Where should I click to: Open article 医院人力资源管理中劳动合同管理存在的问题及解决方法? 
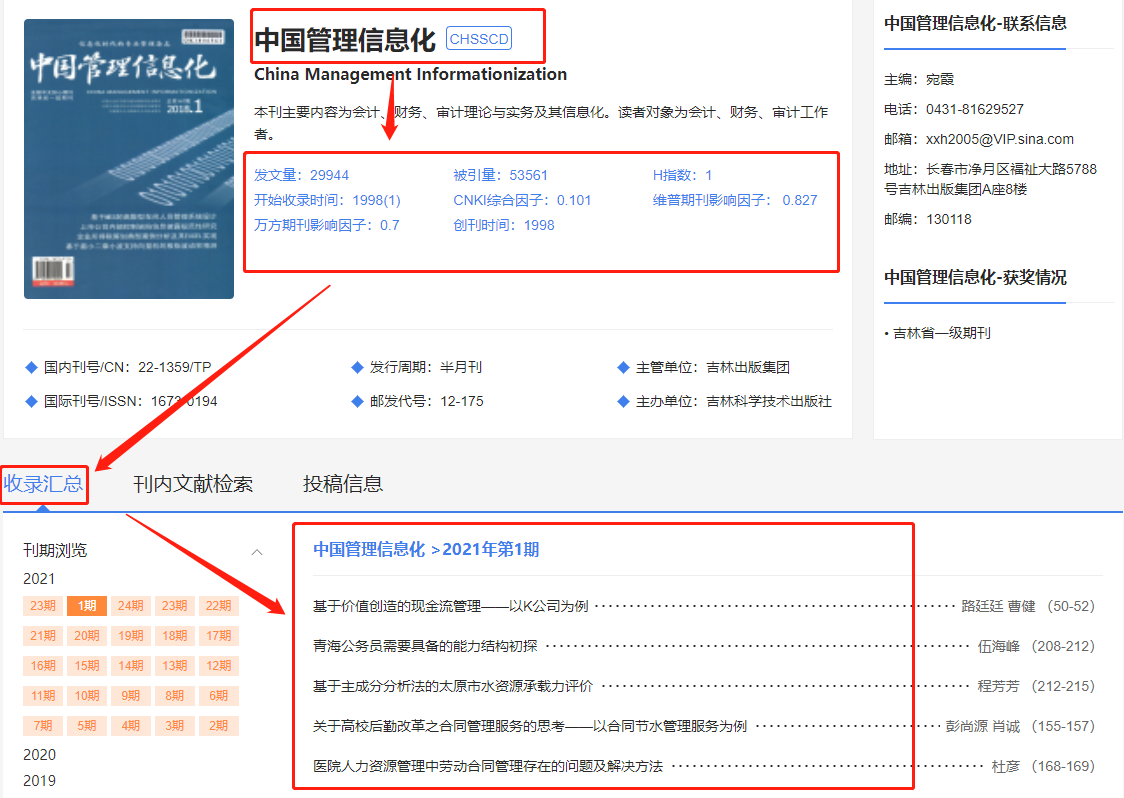click(488, 766)
